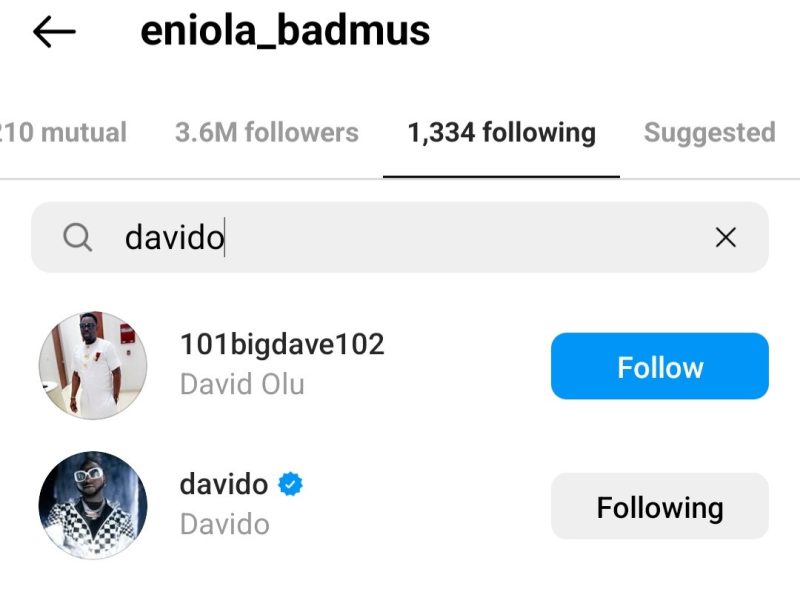The image size is (800, 612).
Task: Select the 1,334 following tab
Action: [x=502, y=133]
